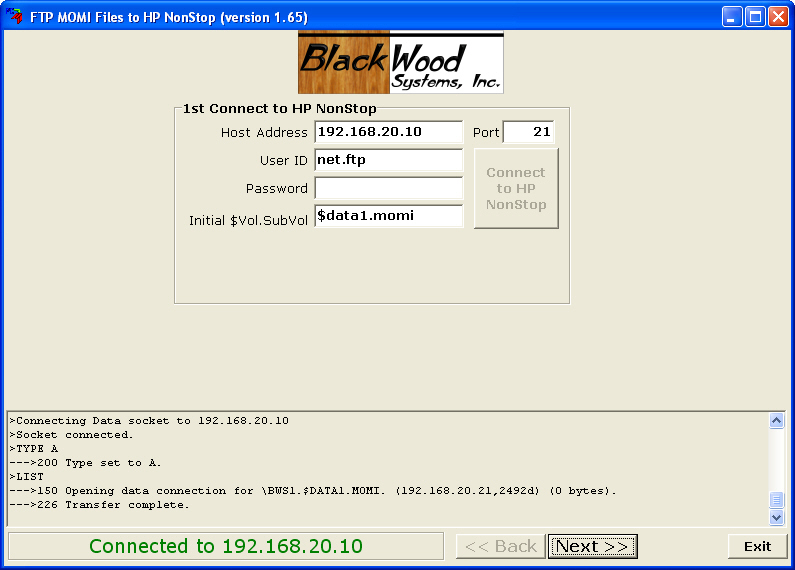
Task: Click the 'Connected to 192.168.20.10' status text
Action: (x=226, y=546)
